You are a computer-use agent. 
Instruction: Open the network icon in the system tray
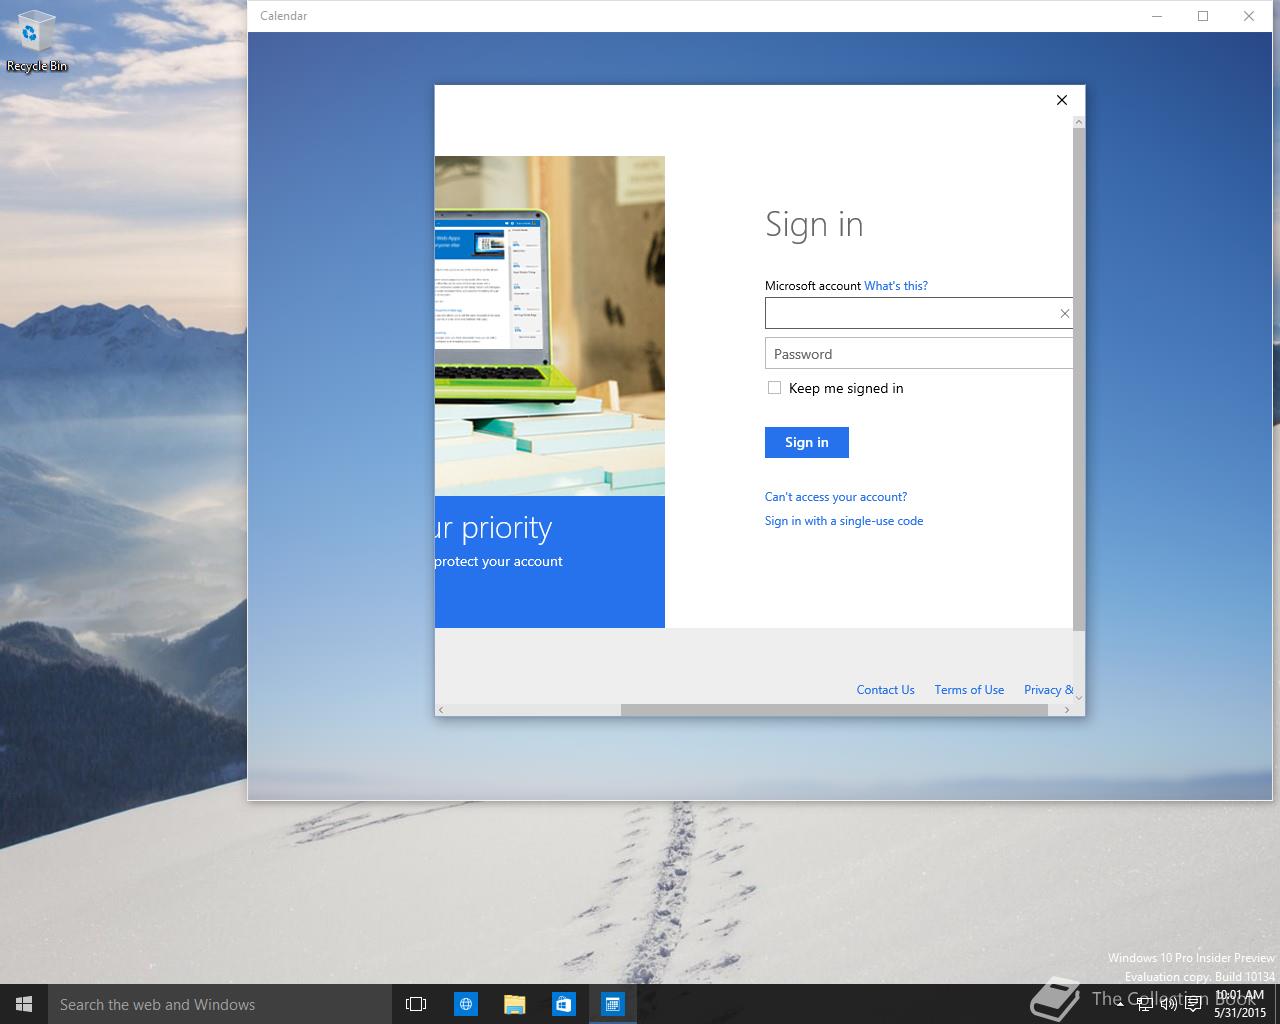[1144, 1004]
